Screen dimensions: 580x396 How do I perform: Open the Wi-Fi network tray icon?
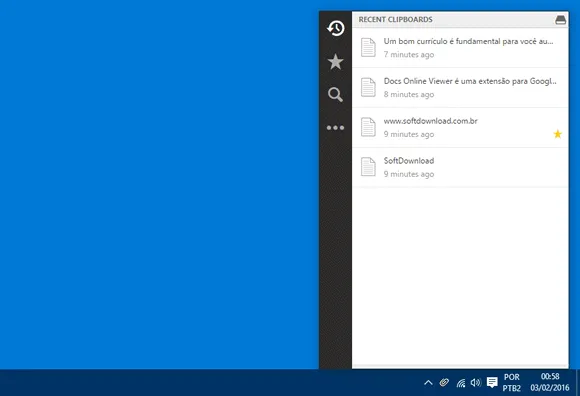461,383
